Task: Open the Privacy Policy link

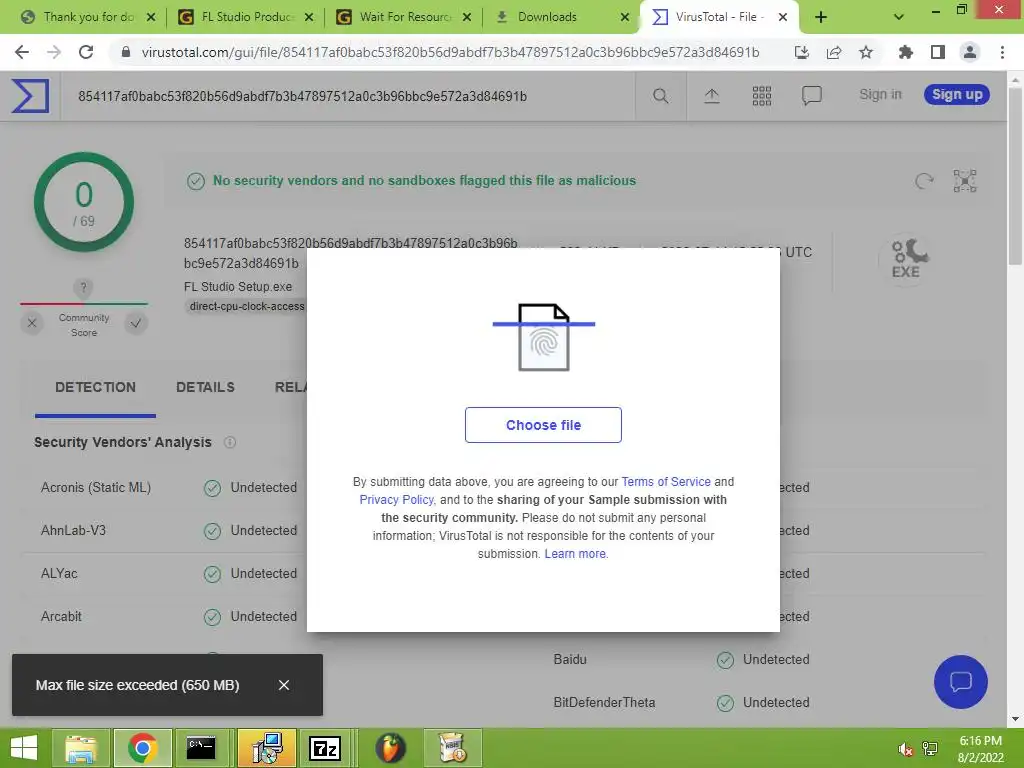Action: pos(396,500)
